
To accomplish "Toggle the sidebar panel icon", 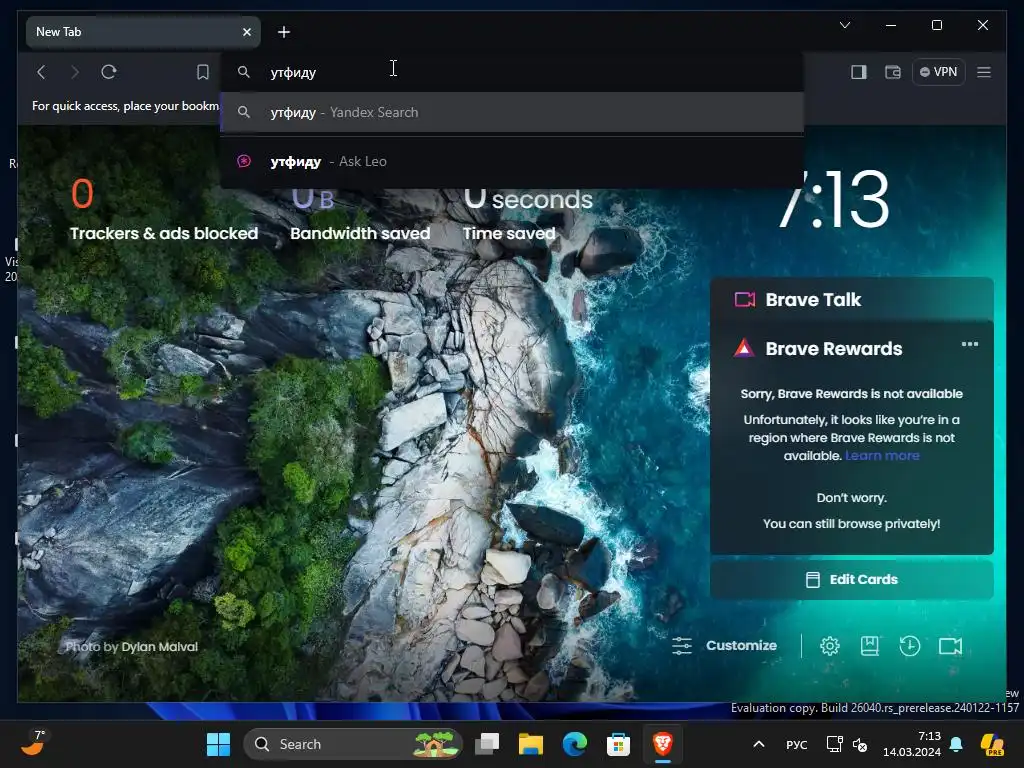I will (859, 72).
